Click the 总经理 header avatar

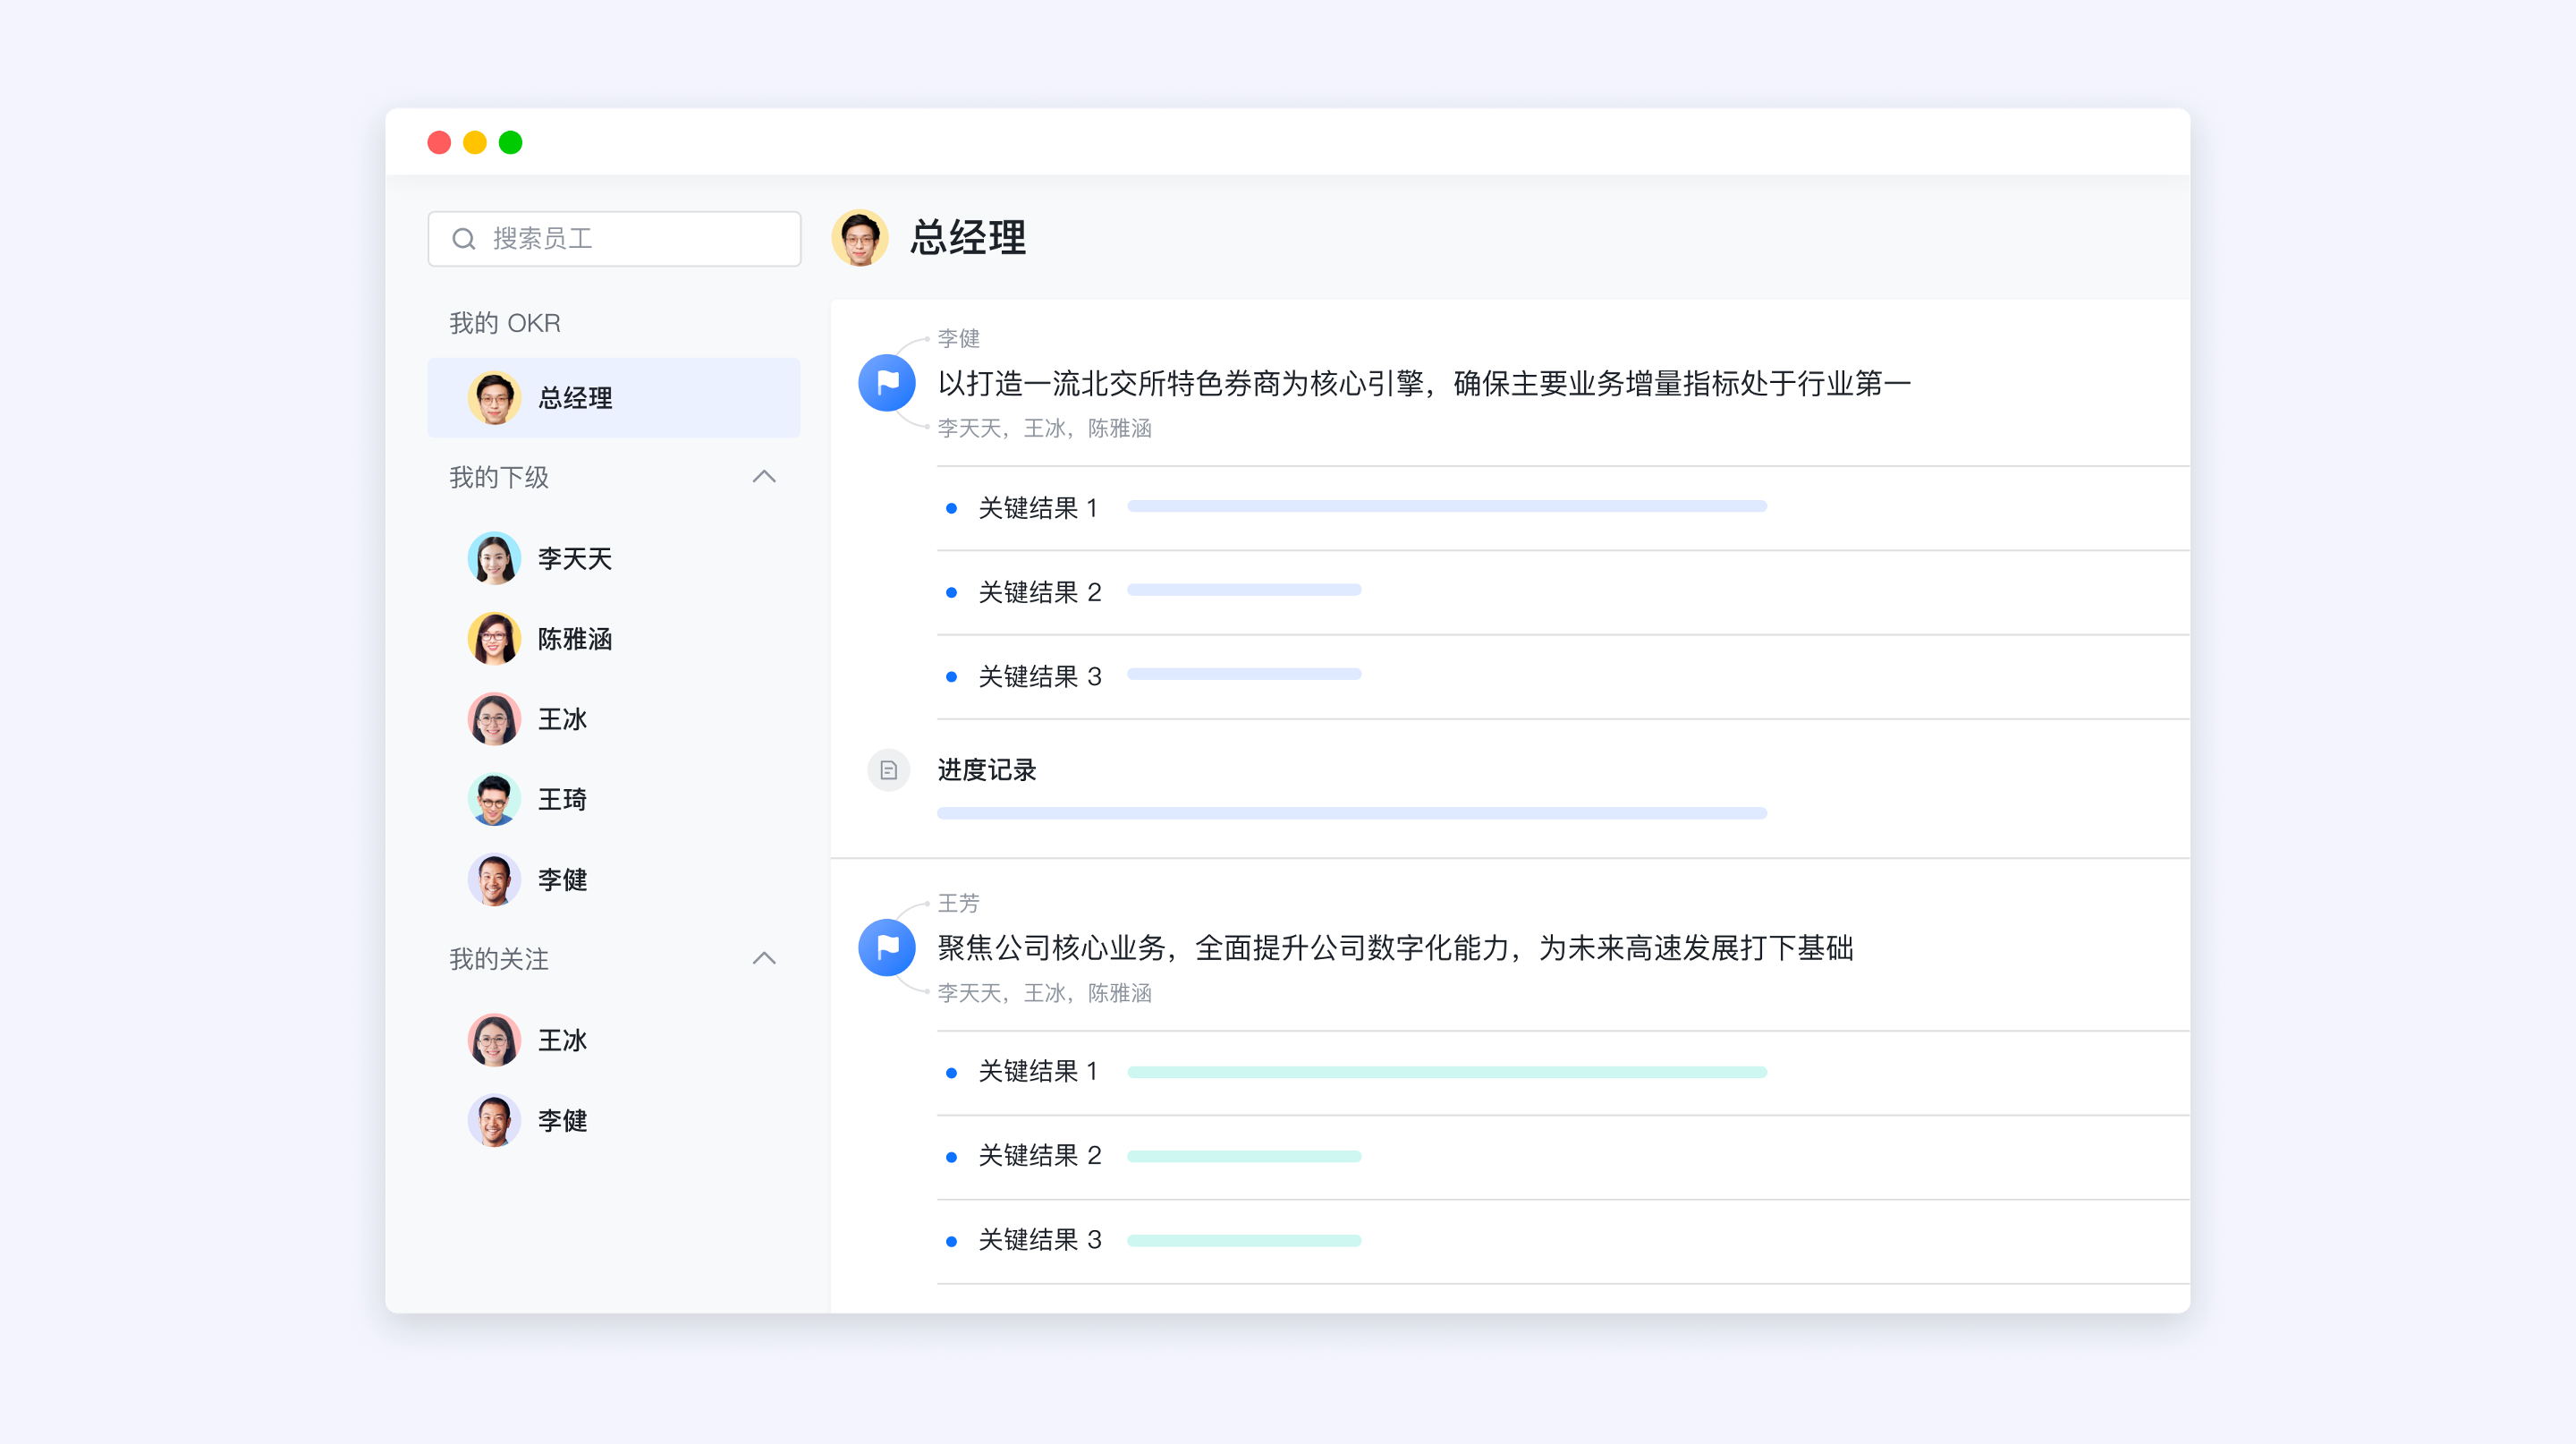[x=860, y=238]
